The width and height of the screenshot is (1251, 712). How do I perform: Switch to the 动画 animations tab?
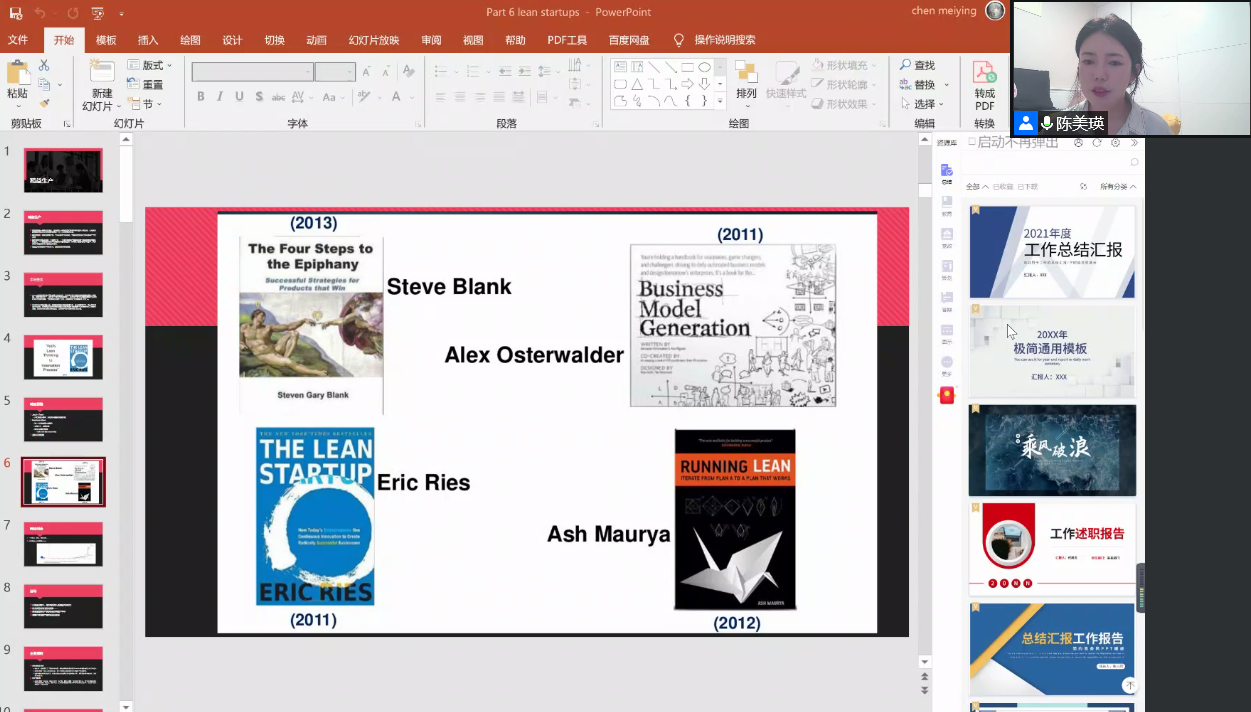coord(316,40)
